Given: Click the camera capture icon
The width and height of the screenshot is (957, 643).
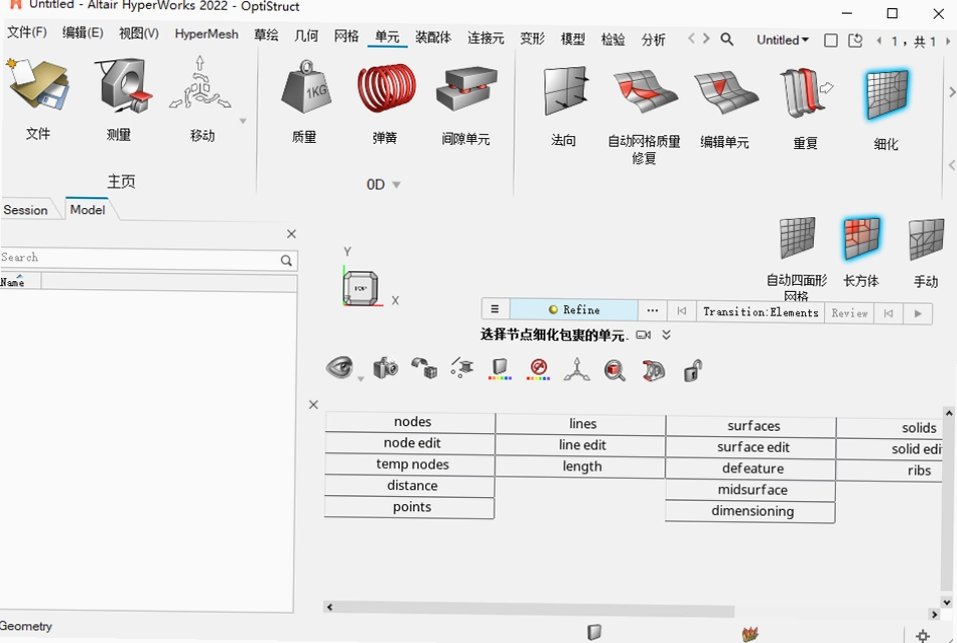Looking at the screenshot, I should coord(386,368).
